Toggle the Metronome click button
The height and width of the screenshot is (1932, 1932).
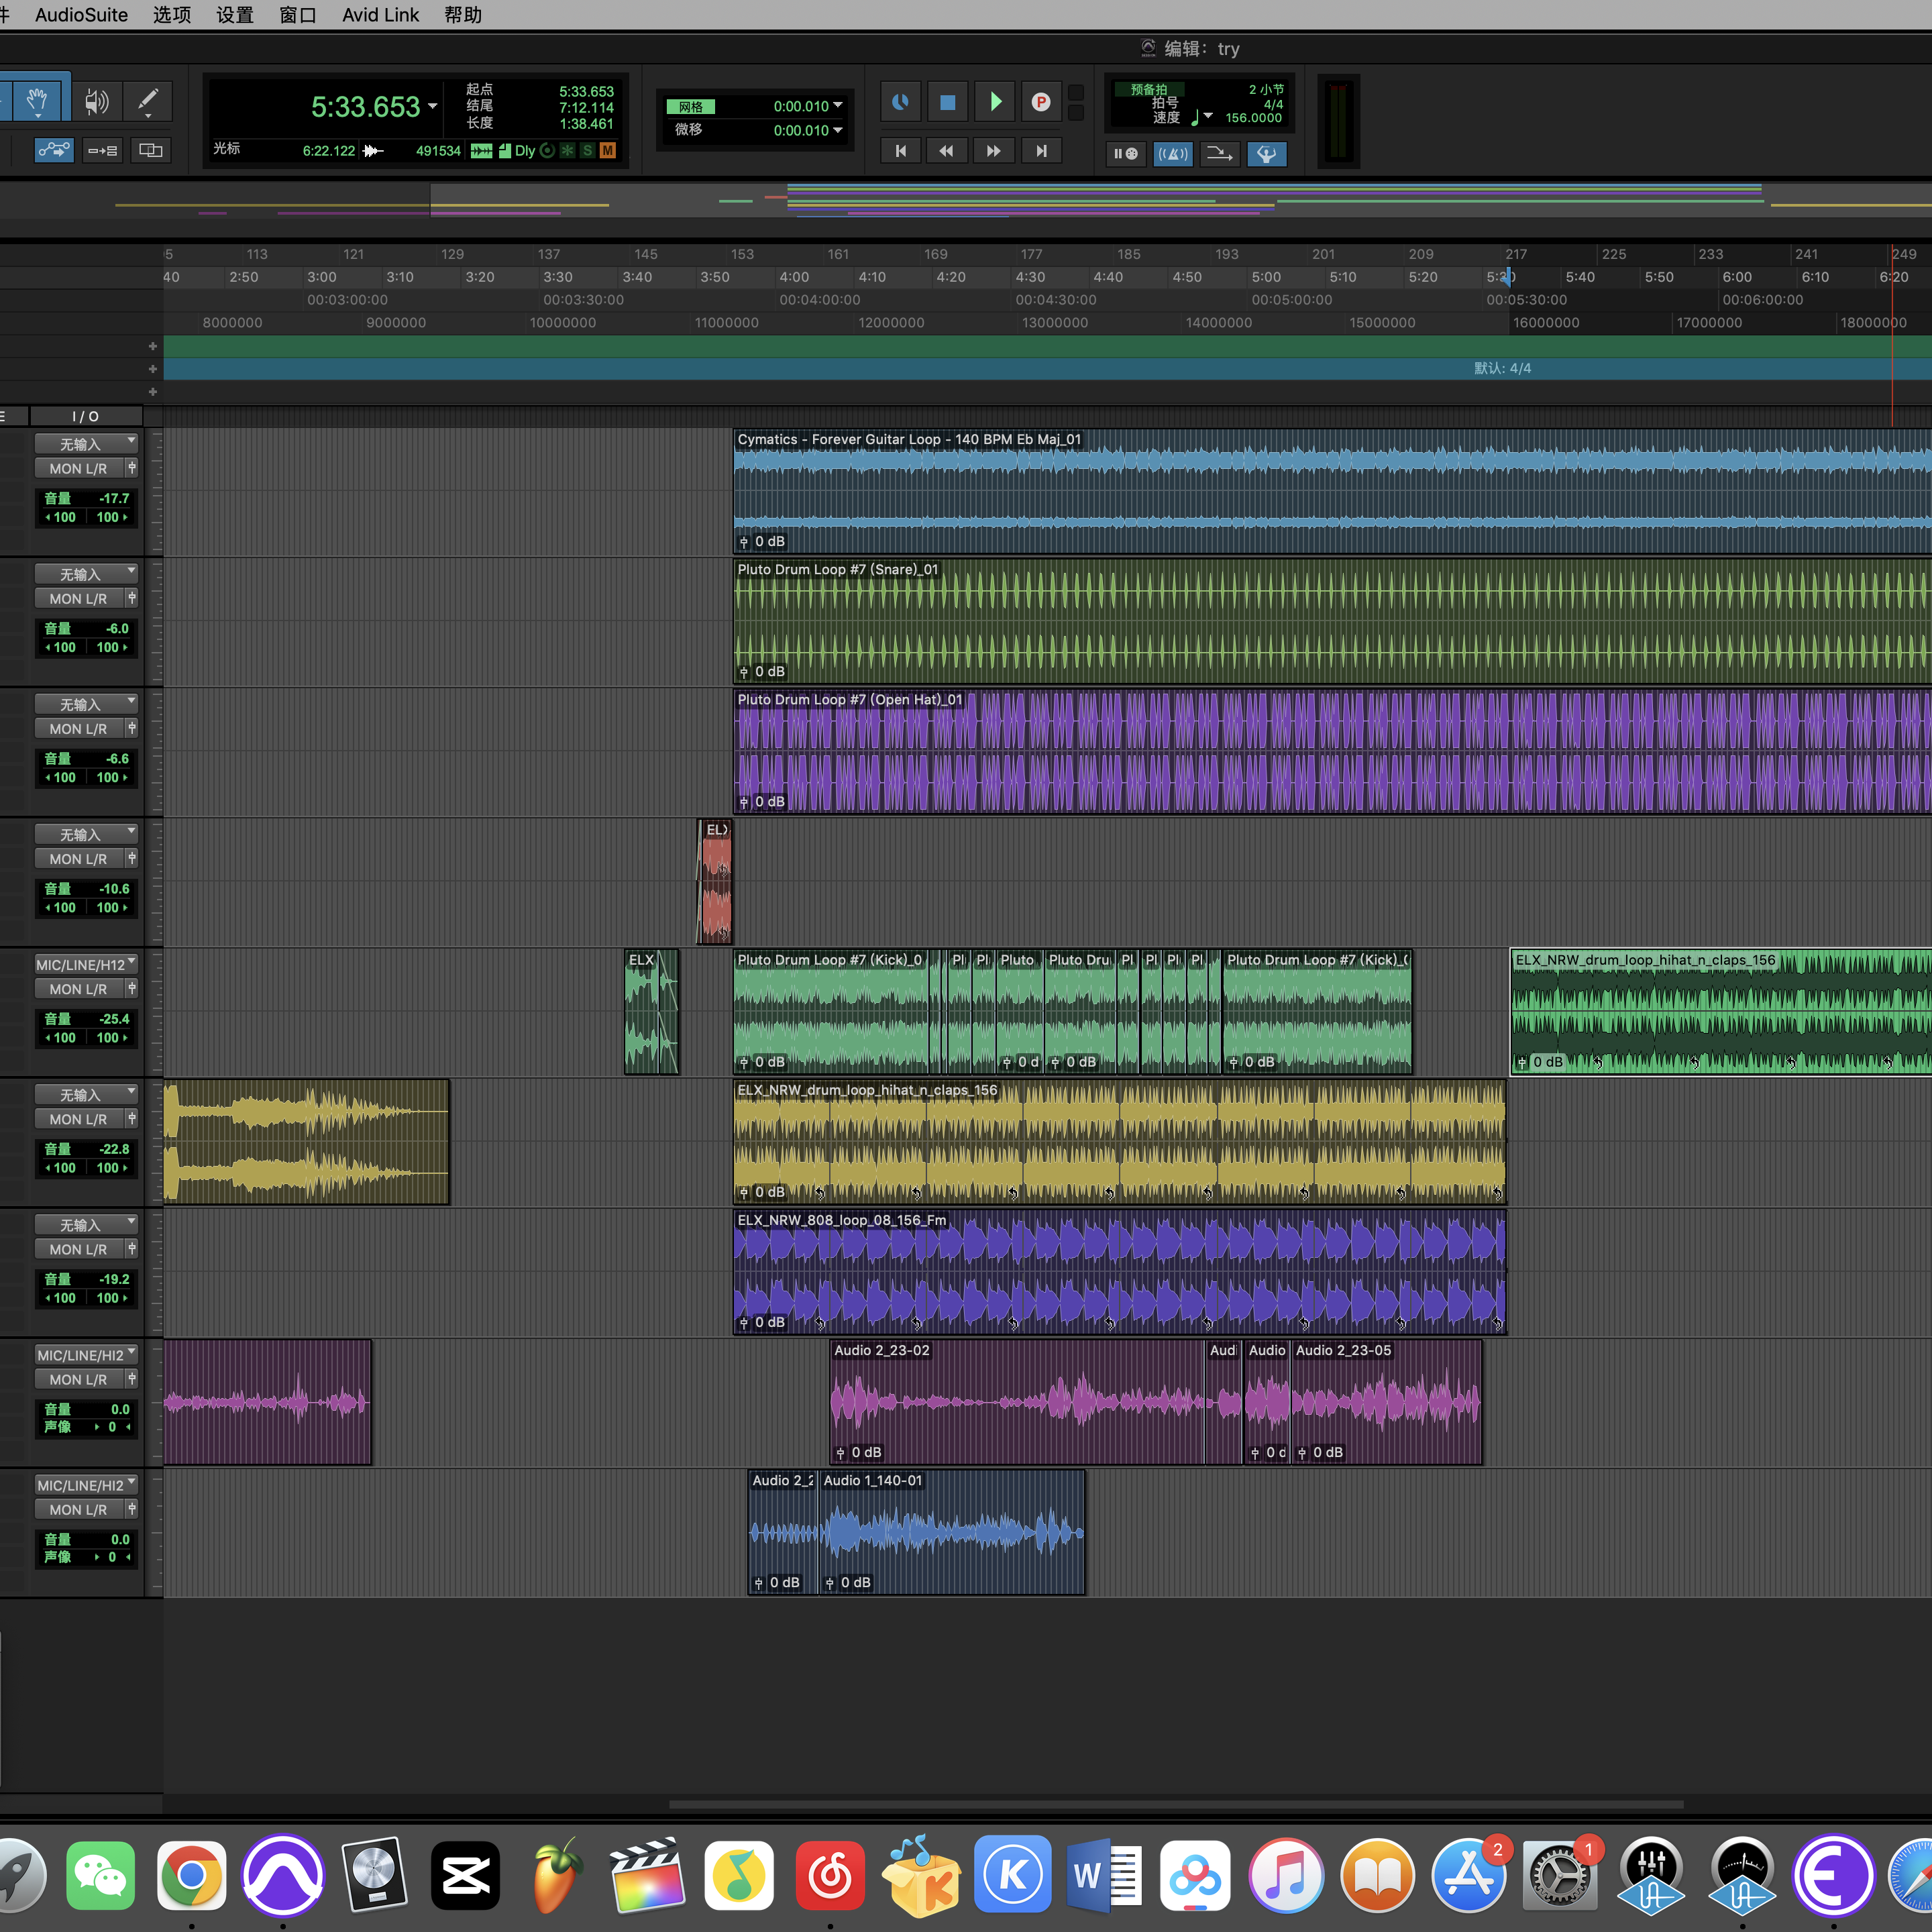[1172, 154]
